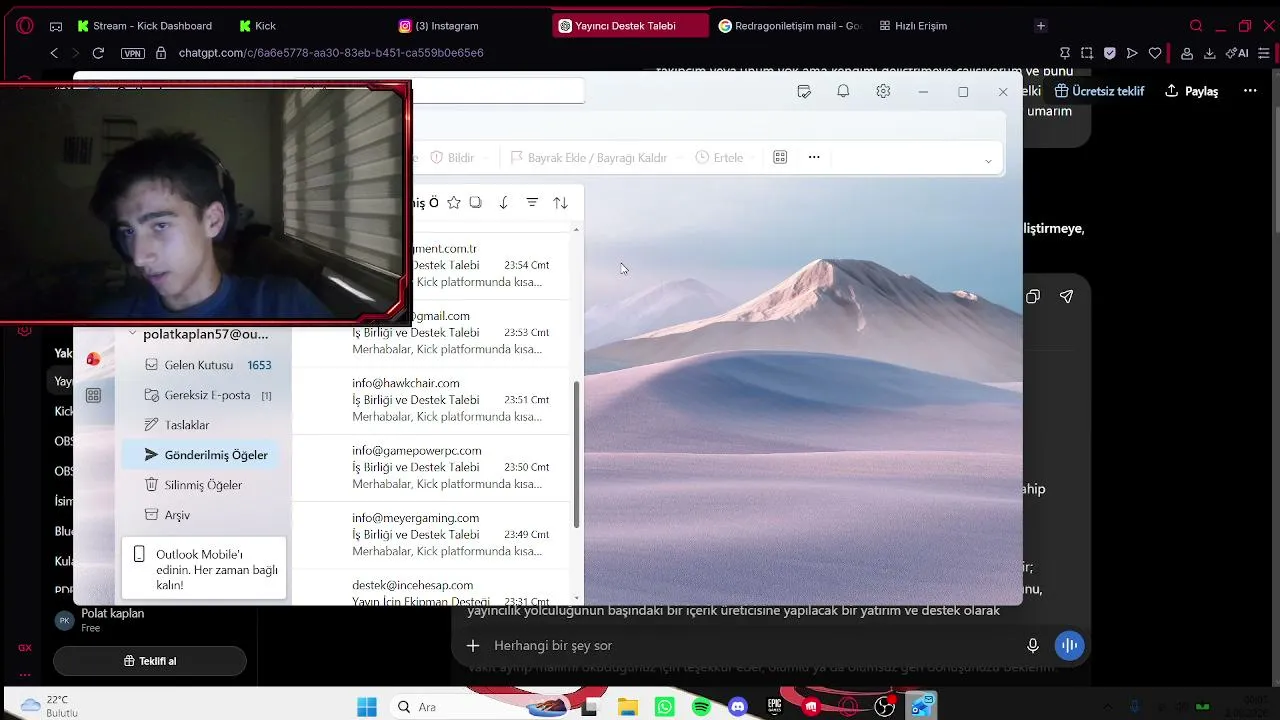Start ChatGPT voice mode blue button
The image size is (1280, 720).
(1070, 646)
